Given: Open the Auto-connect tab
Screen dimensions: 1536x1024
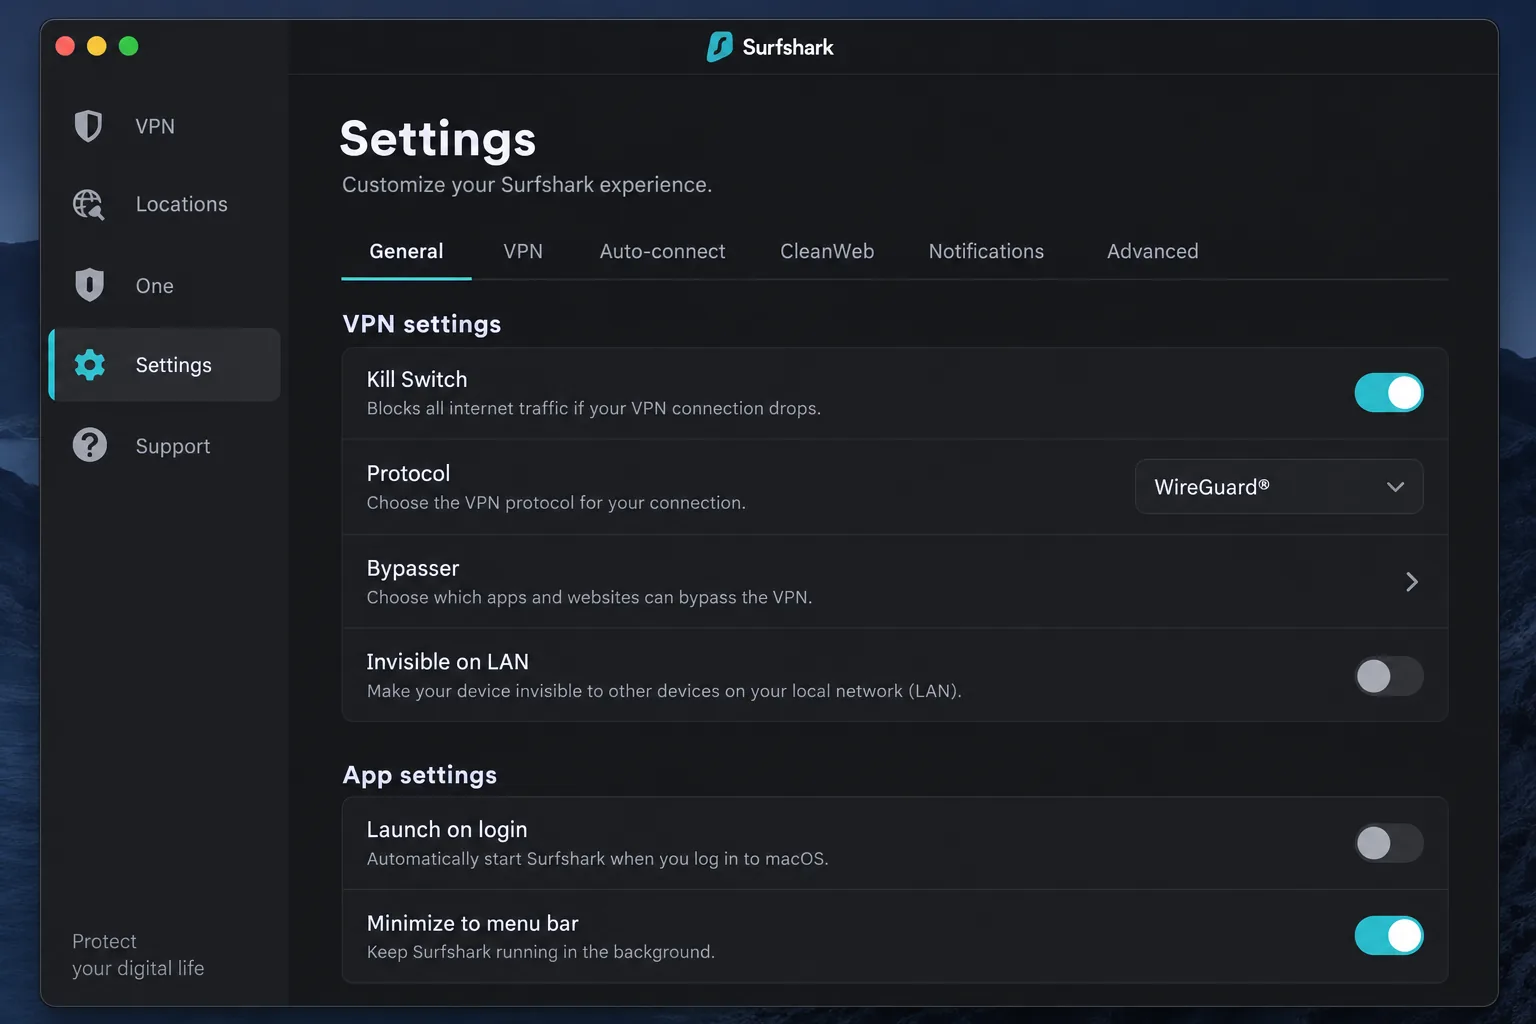Looking at the screenshot, I should click(662, 251).
